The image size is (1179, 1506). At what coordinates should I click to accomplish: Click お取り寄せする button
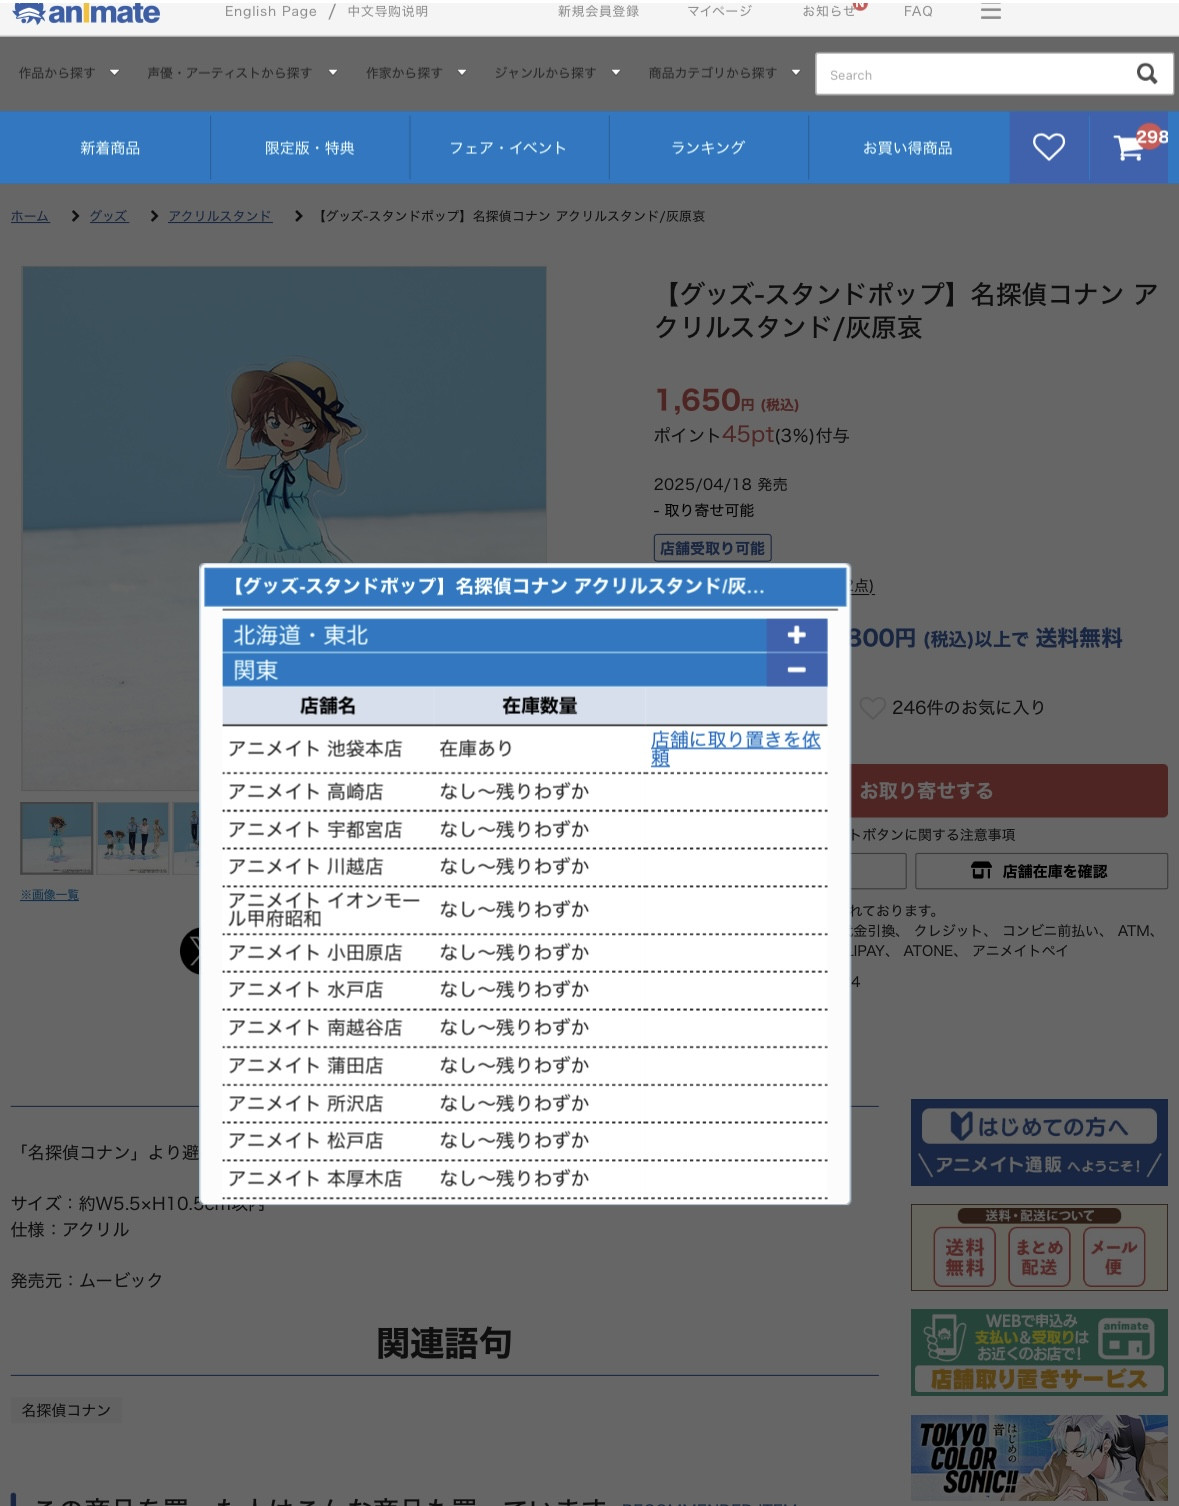[1008, 791]
